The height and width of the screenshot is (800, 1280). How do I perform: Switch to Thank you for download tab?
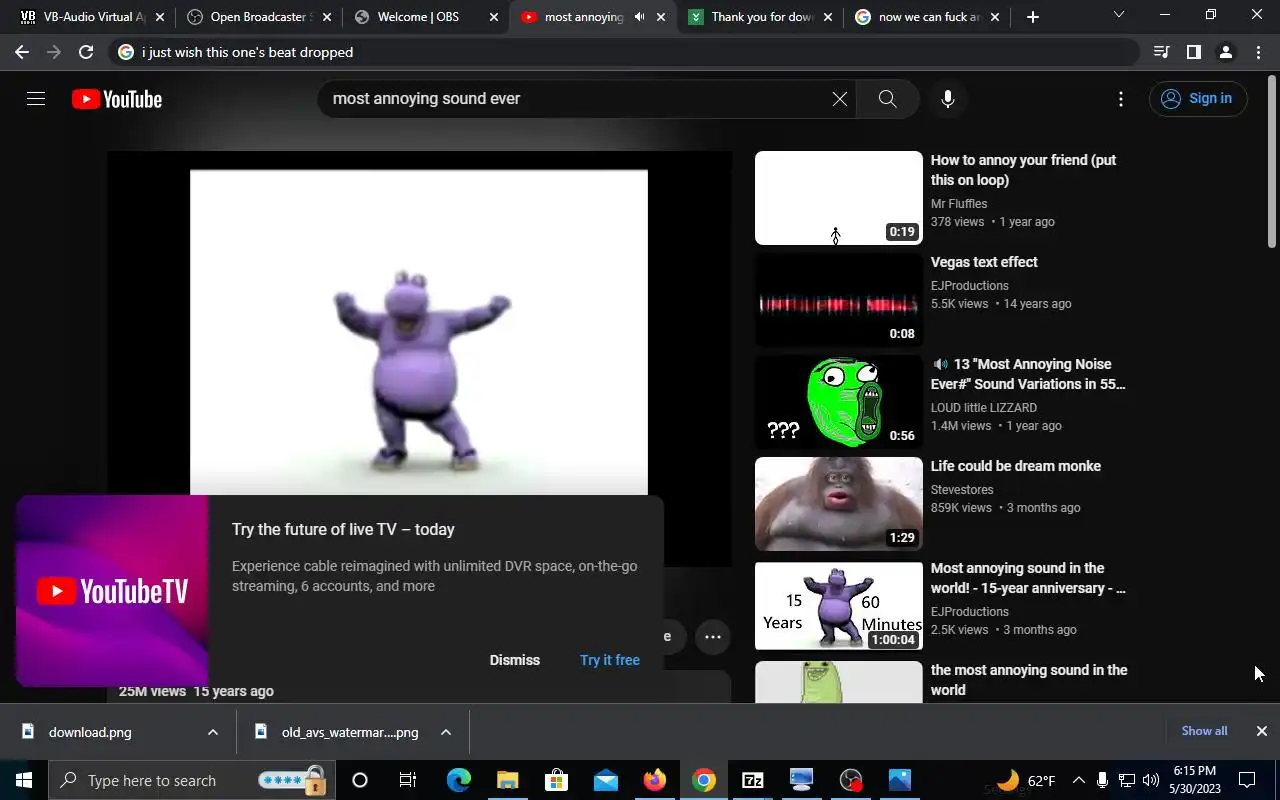[x=760, y=17]
